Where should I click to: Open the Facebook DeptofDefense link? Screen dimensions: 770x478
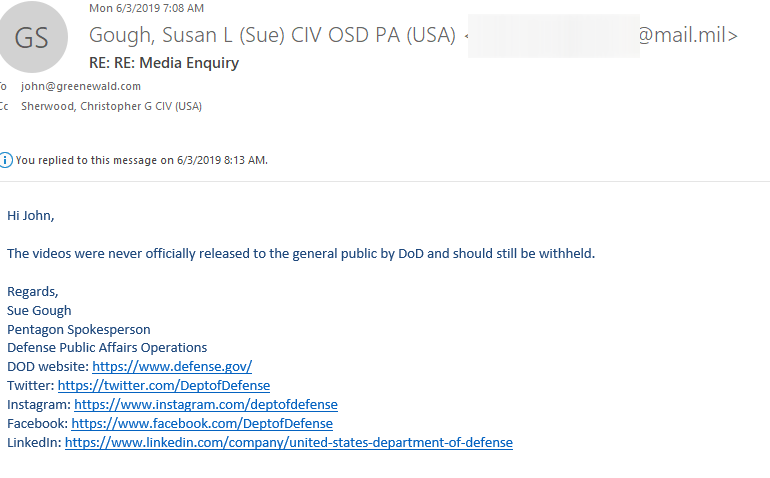pos(202,423)
